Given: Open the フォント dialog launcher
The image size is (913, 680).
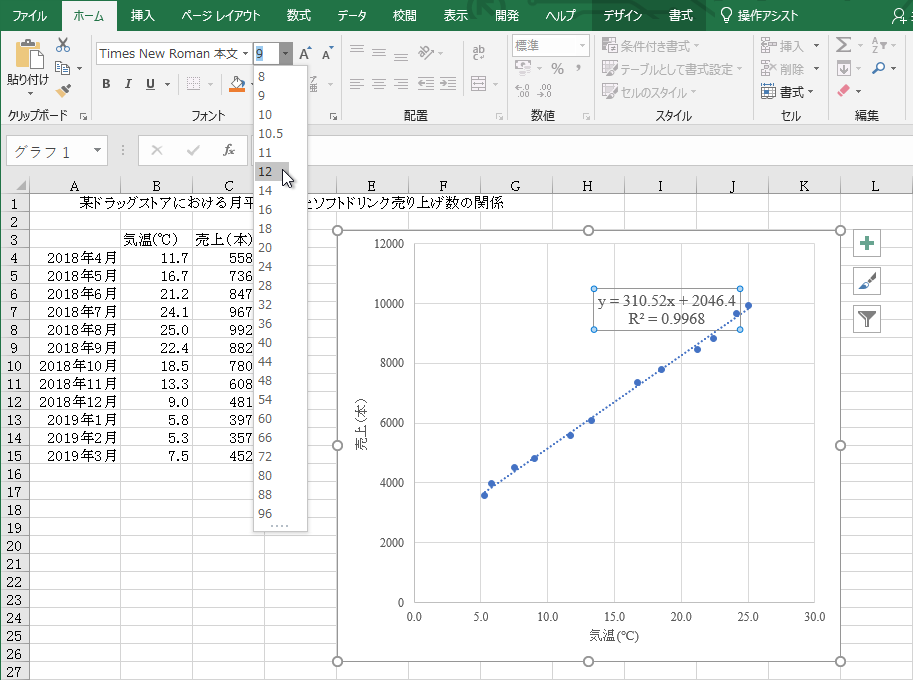Looking at the screenshot, I should click(333, 116).
